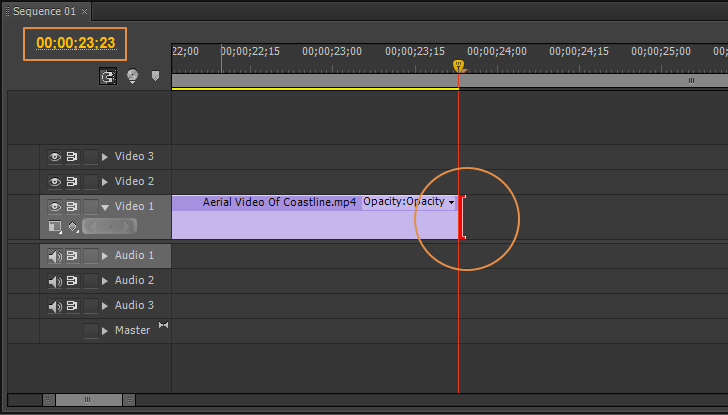The width and height of the screenshot is (728, 415).
Task: Select the Sequence 01 tab
Action: 44,11
